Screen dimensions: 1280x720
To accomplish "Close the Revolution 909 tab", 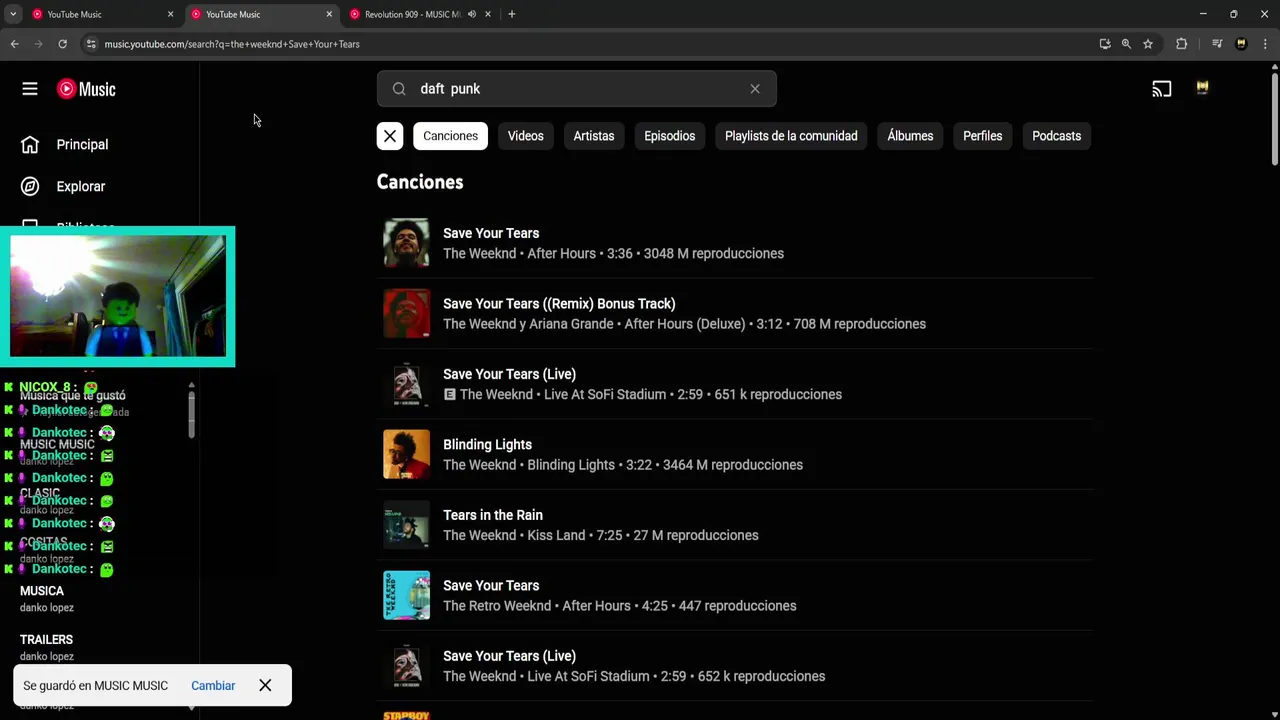I will pyautogui.click(x=488, y=14).
